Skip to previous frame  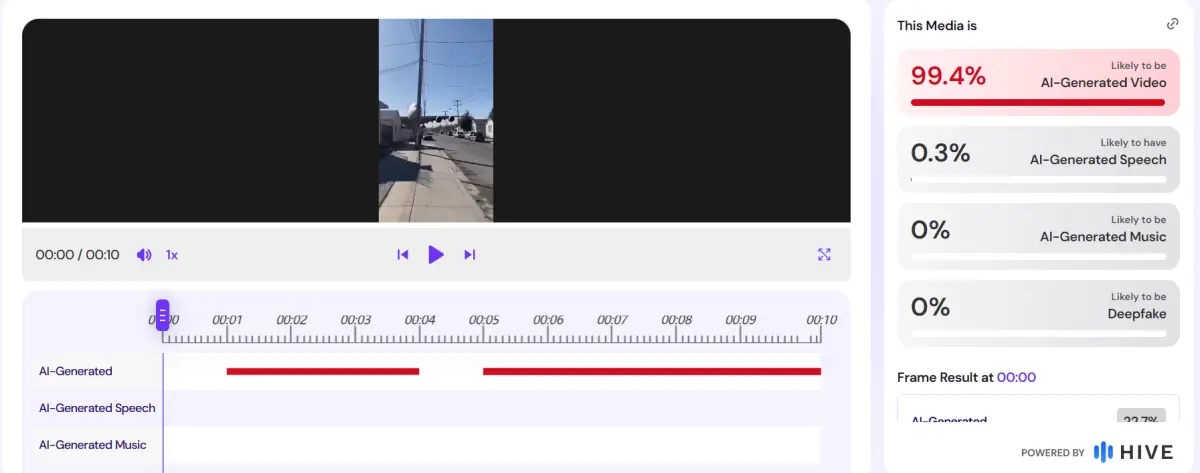[403, 255]
